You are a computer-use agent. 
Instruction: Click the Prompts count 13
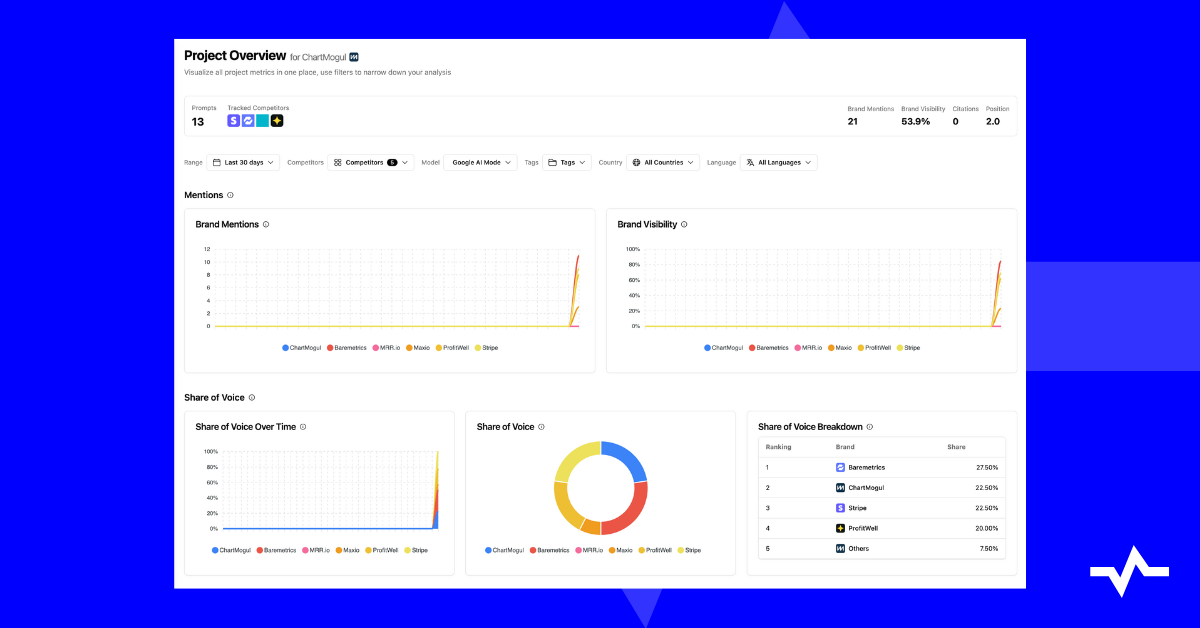pos(198,122)
